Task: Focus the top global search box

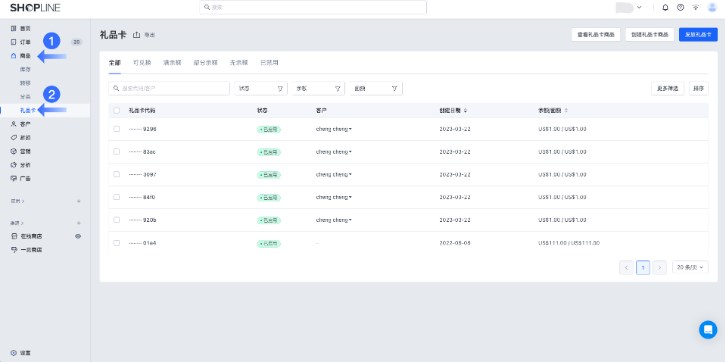Action: [x=313, y=7]
